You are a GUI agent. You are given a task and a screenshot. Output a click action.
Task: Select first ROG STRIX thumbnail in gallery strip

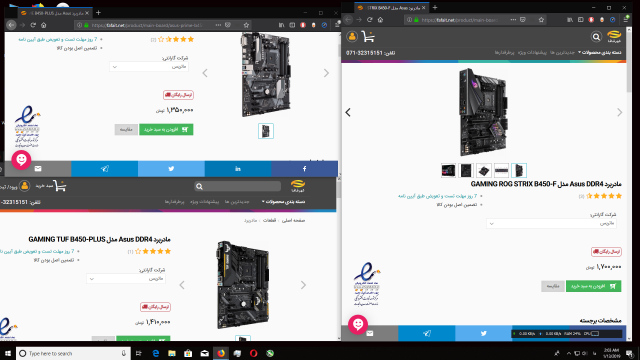(448, 170)
